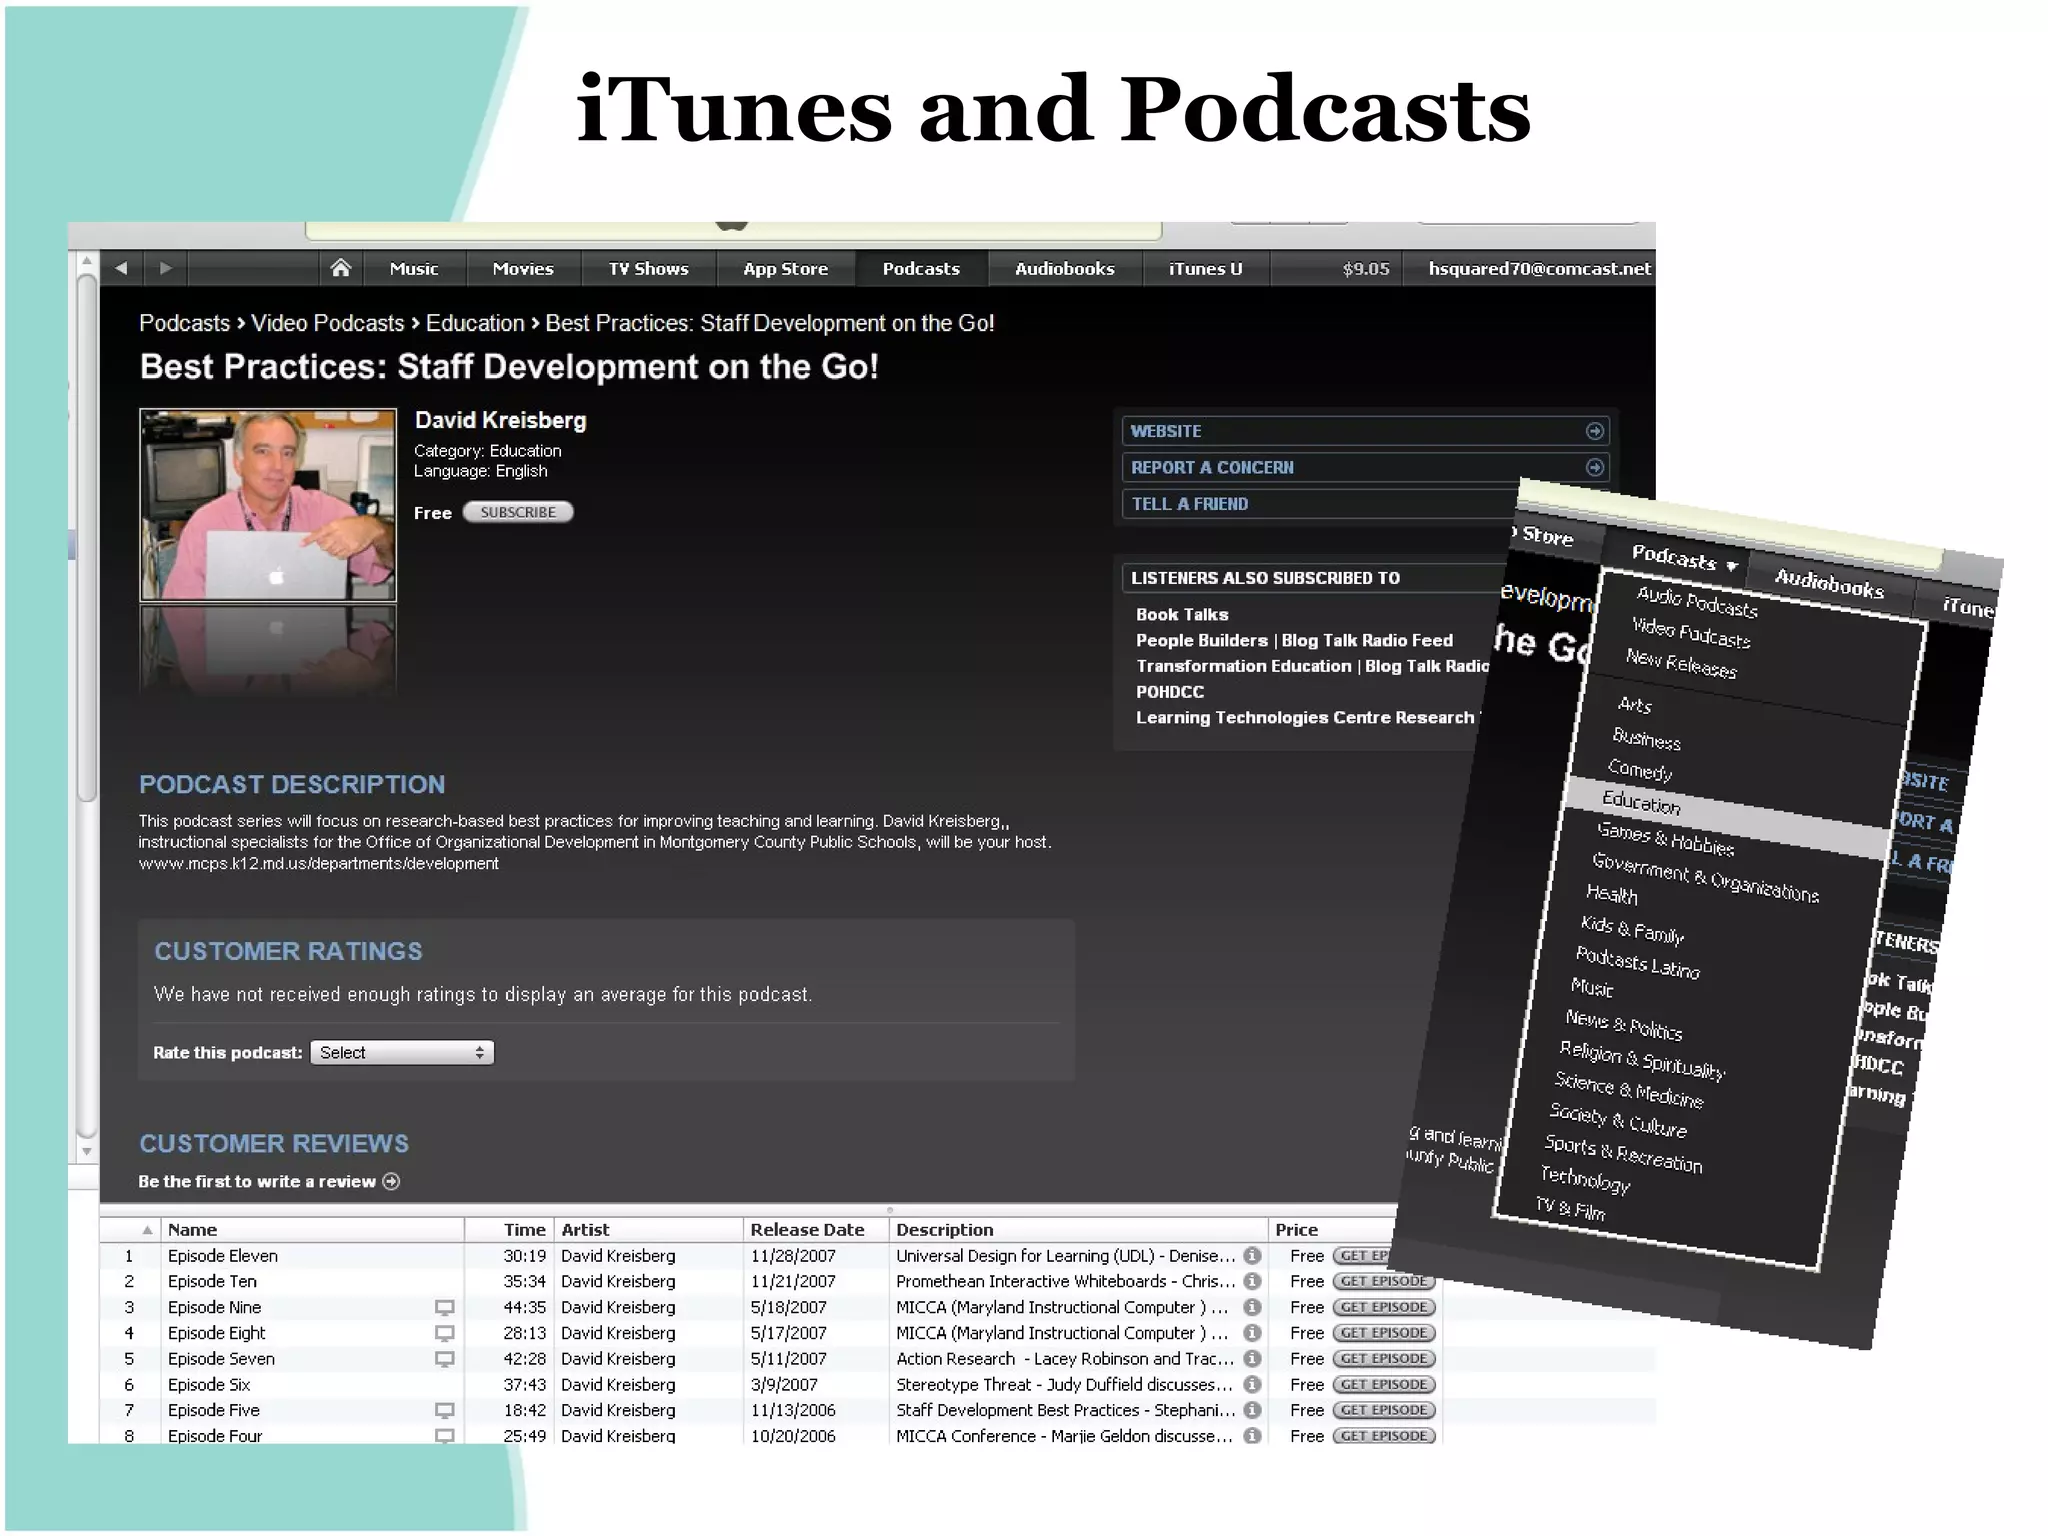Click video icon on Episode Nine row

pyautogui.click(x=445, y=1308)
